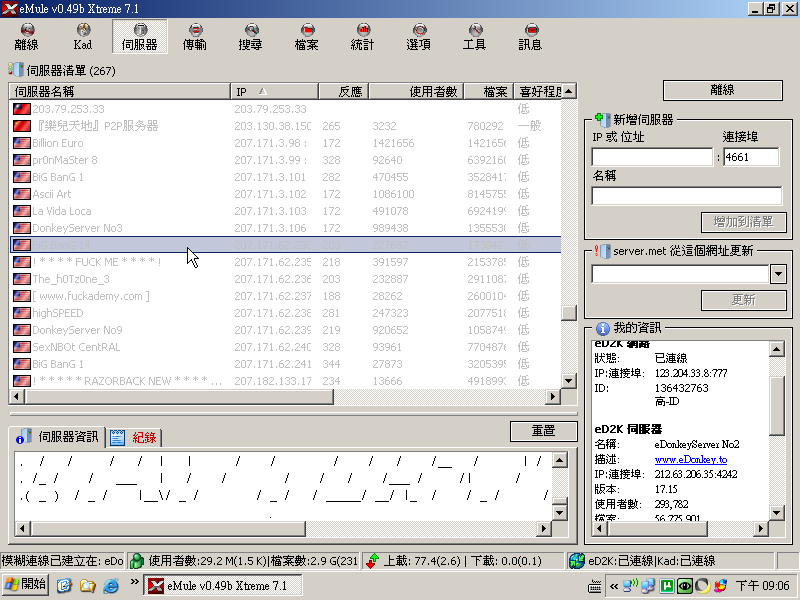Click the 離線 disconnect toolbar icon

tap(27, 37)
